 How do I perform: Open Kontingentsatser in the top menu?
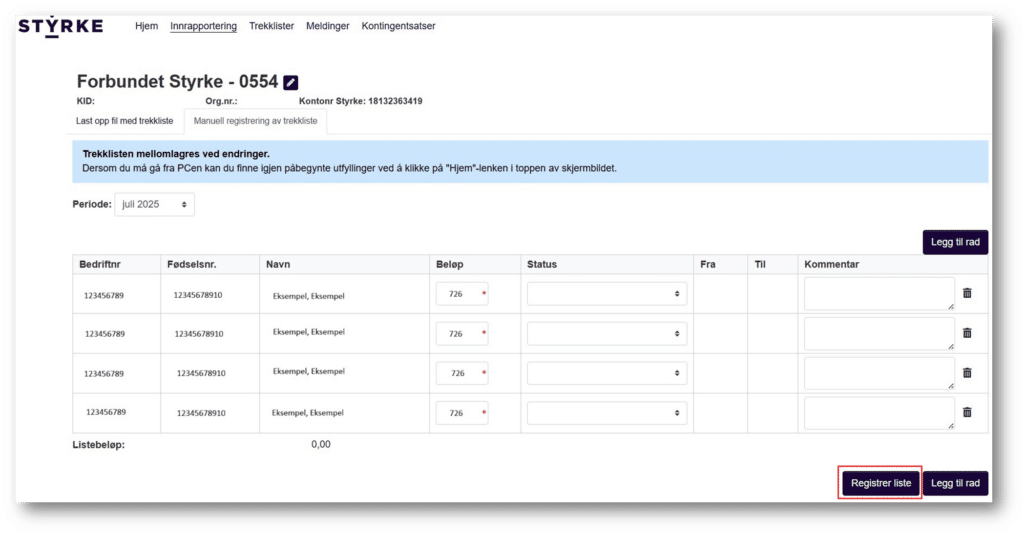pos(398,26)
